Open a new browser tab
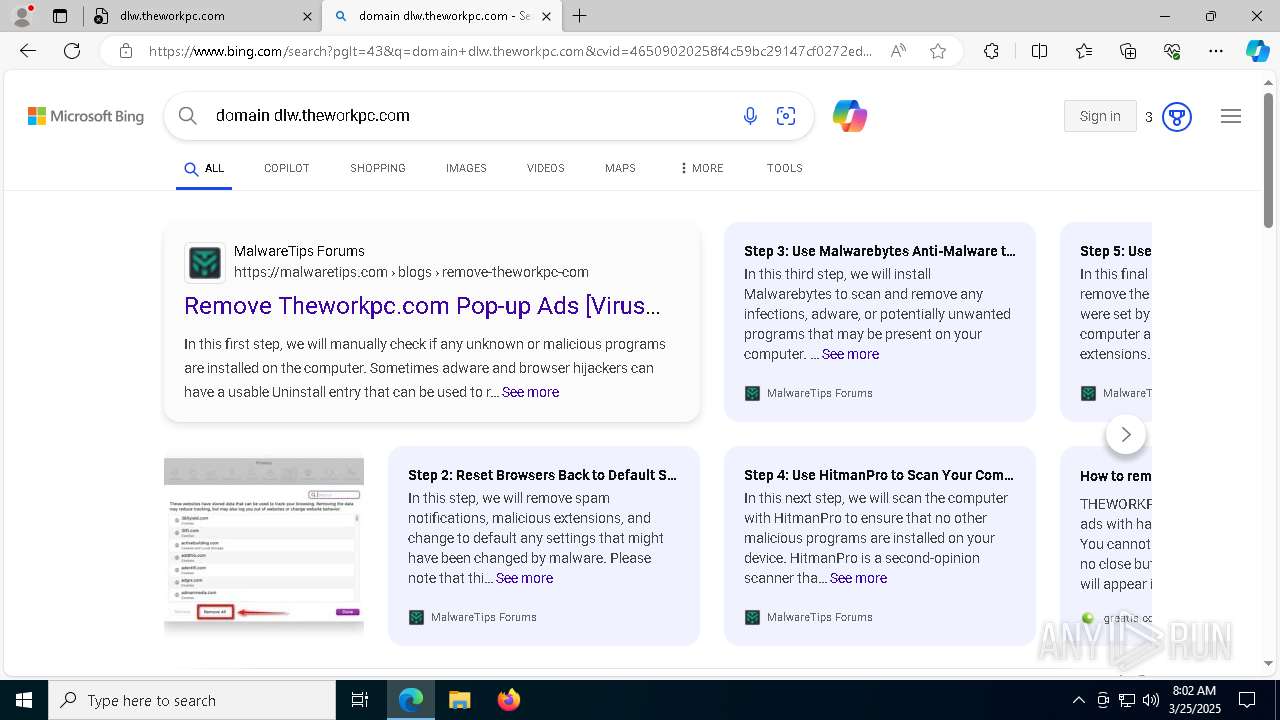 (x=580, y=16)
